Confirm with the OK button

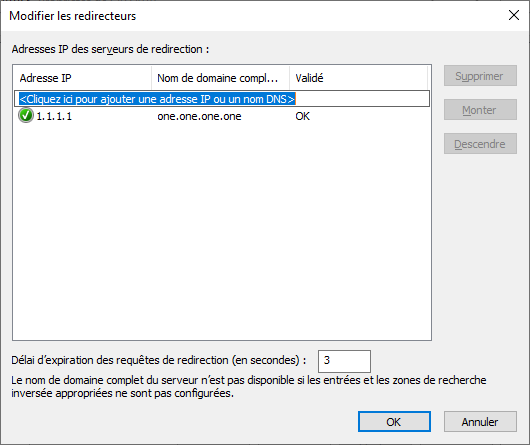(394, 422)
